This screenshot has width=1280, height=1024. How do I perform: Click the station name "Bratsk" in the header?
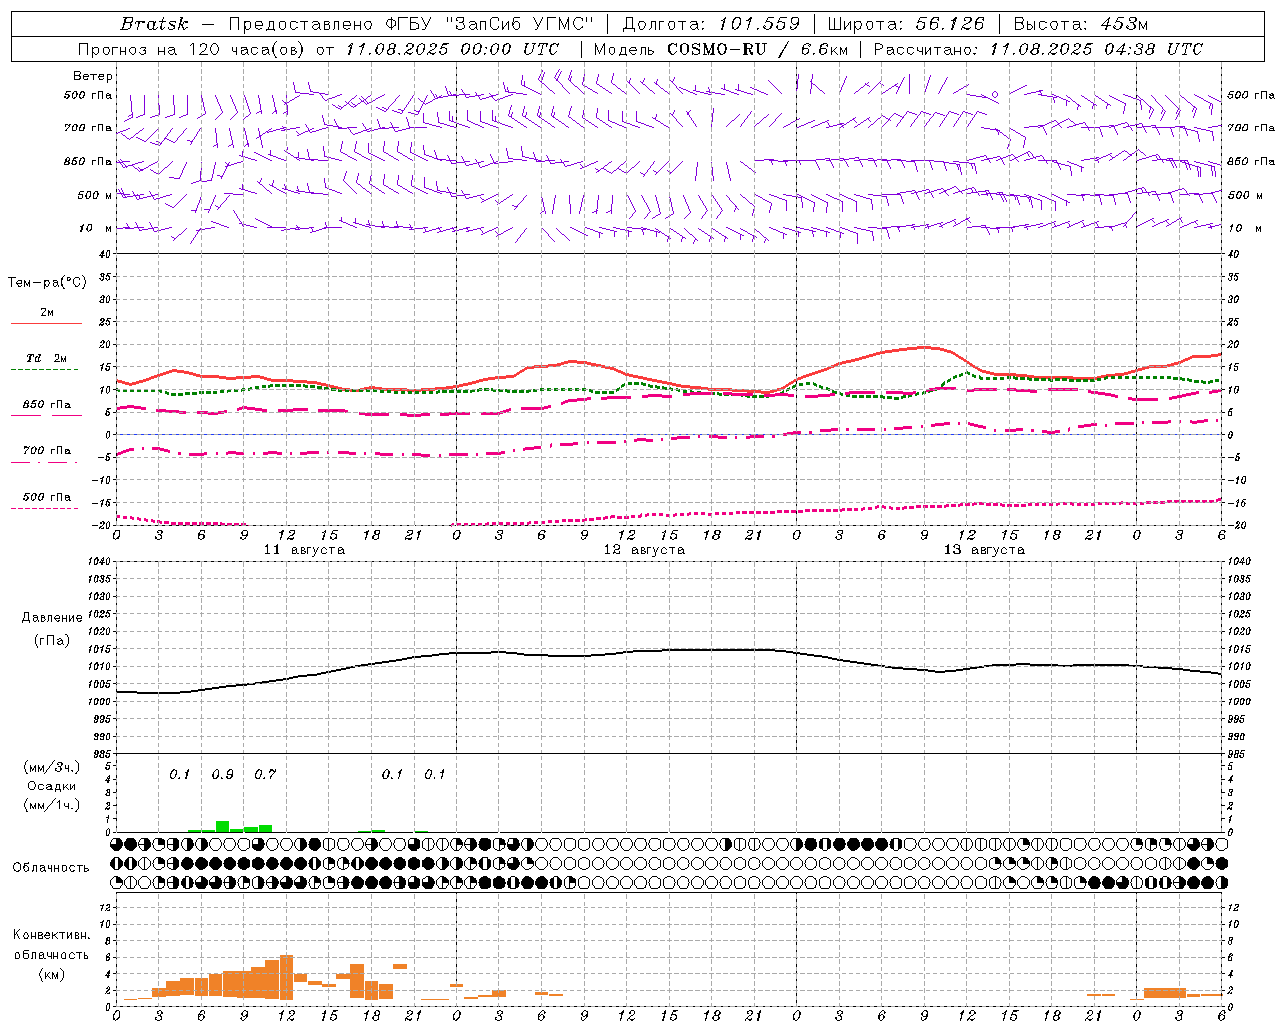pos(154,24)
